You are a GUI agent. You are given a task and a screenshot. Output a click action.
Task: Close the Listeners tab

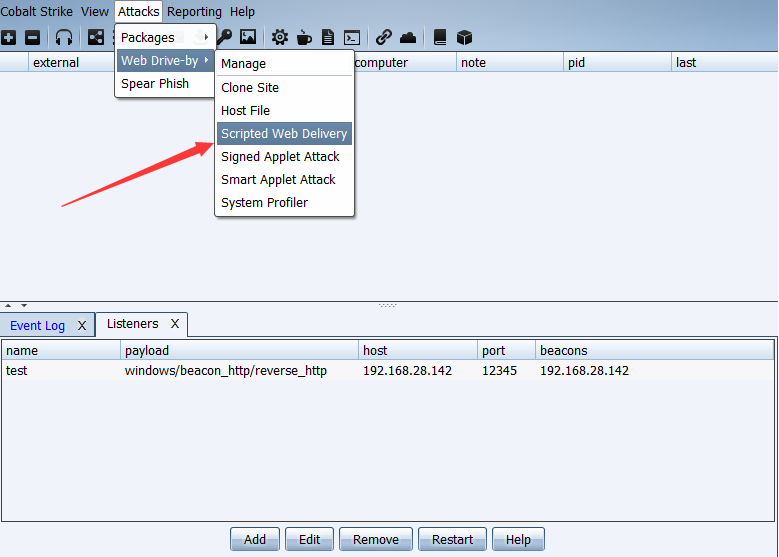[174, 324]
